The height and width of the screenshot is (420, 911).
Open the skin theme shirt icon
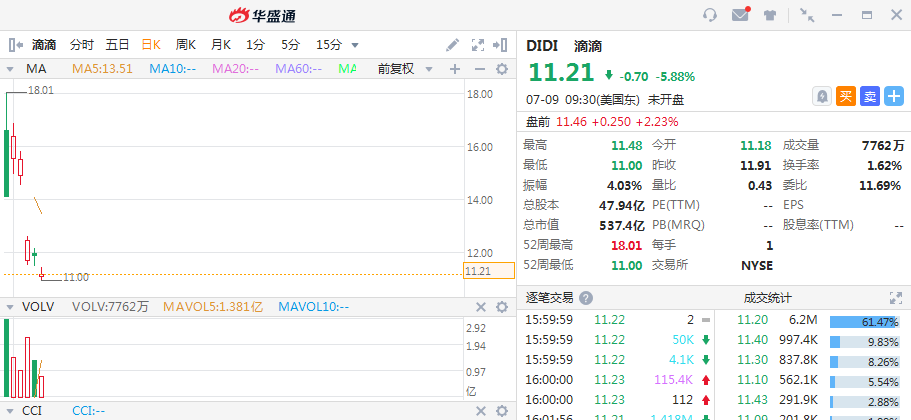tap(770, 15)
